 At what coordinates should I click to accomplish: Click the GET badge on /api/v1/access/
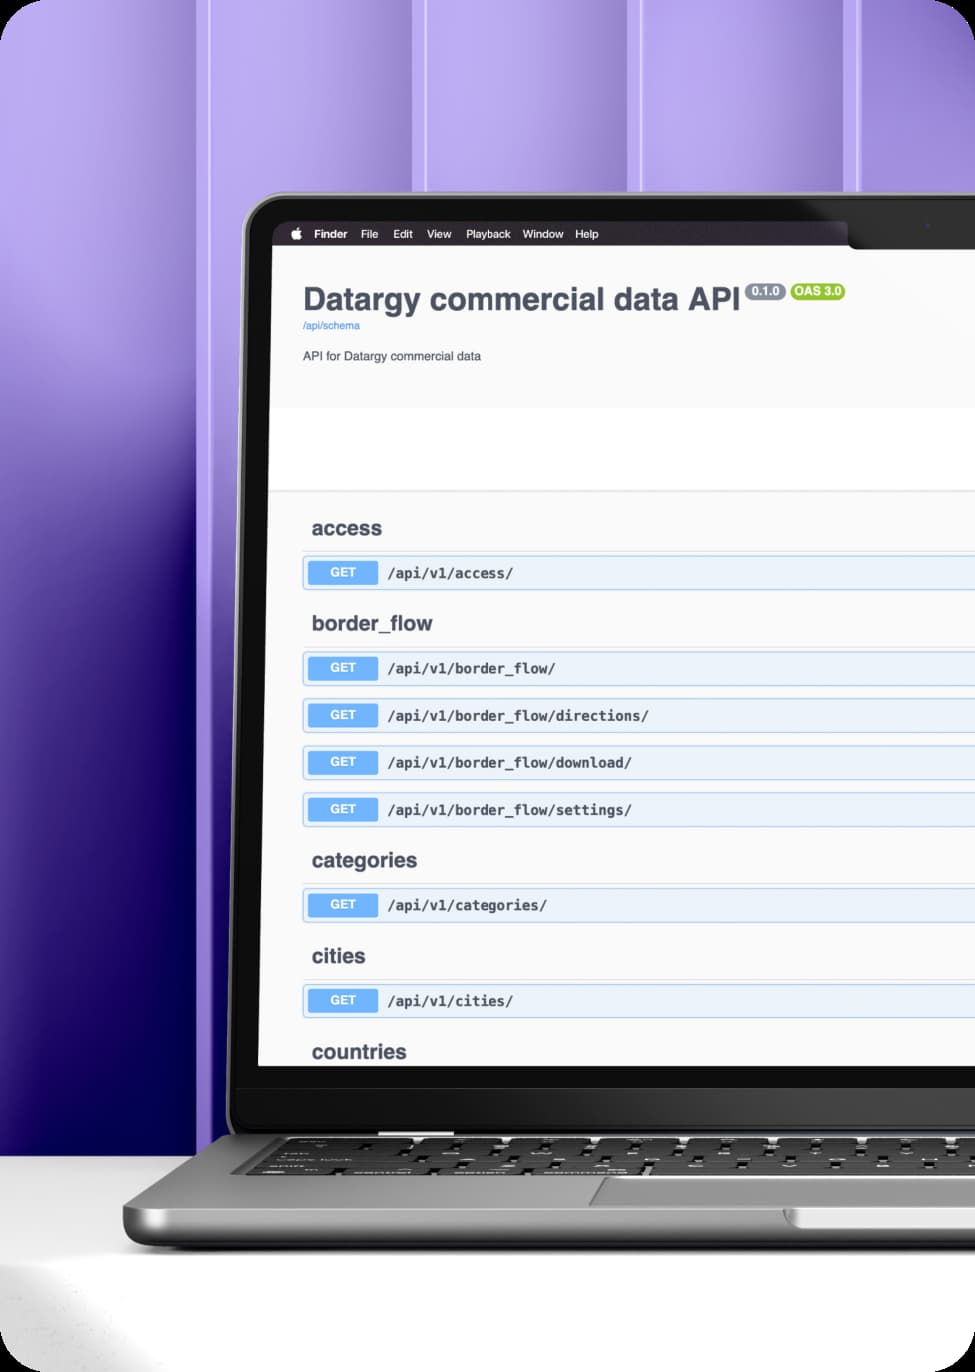click(342, 572)
